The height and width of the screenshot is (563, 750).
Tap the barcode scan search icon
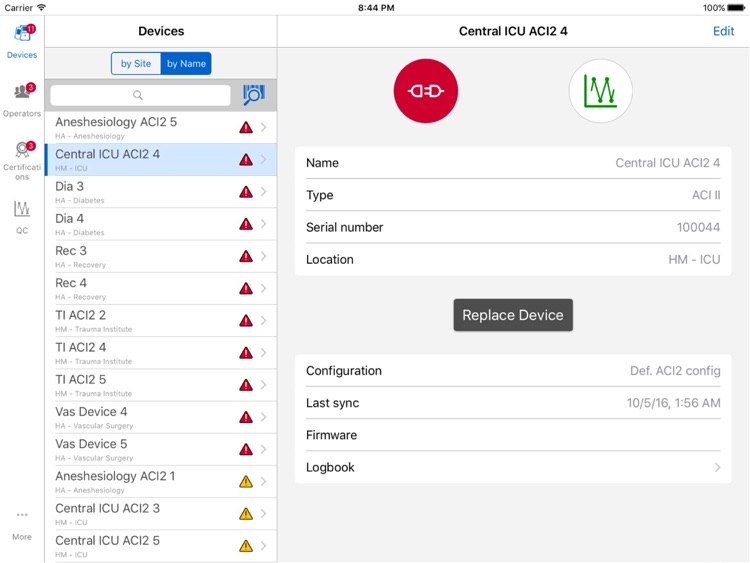[254, 95]
